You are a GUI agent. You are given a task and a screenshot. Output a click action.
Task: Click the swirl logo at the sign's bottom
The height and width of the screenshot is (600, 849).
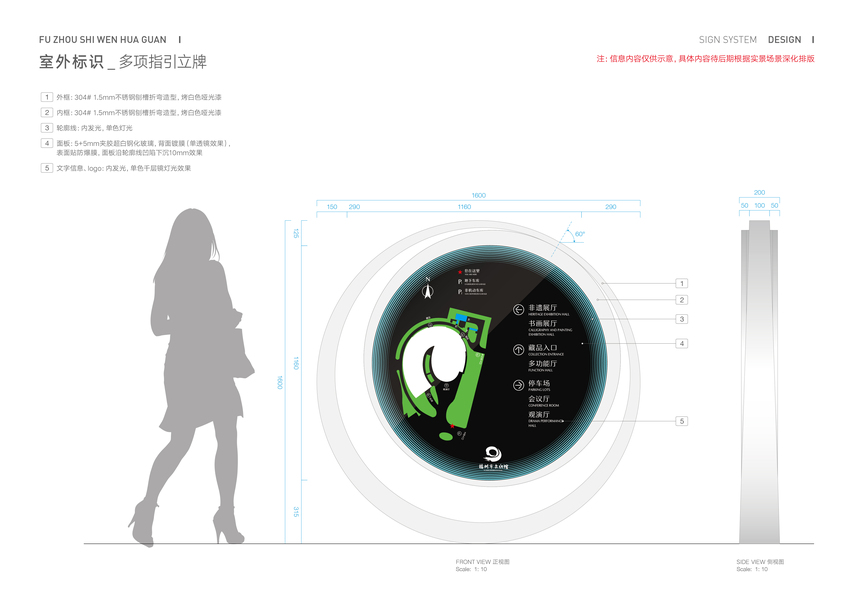click(493, 453)
